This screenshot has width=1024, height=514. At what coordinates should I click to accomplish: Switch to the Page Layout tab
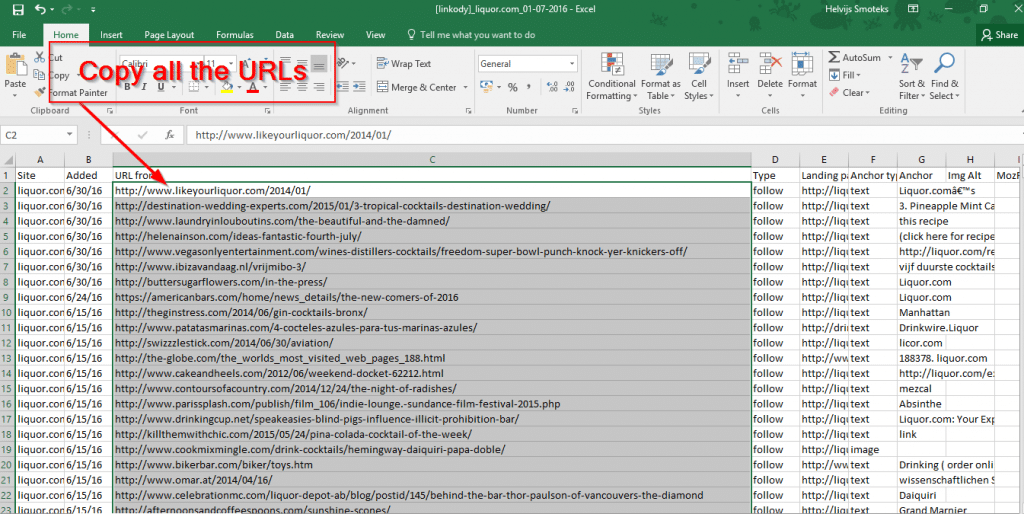pyautogui.click(x=169, y=35)
